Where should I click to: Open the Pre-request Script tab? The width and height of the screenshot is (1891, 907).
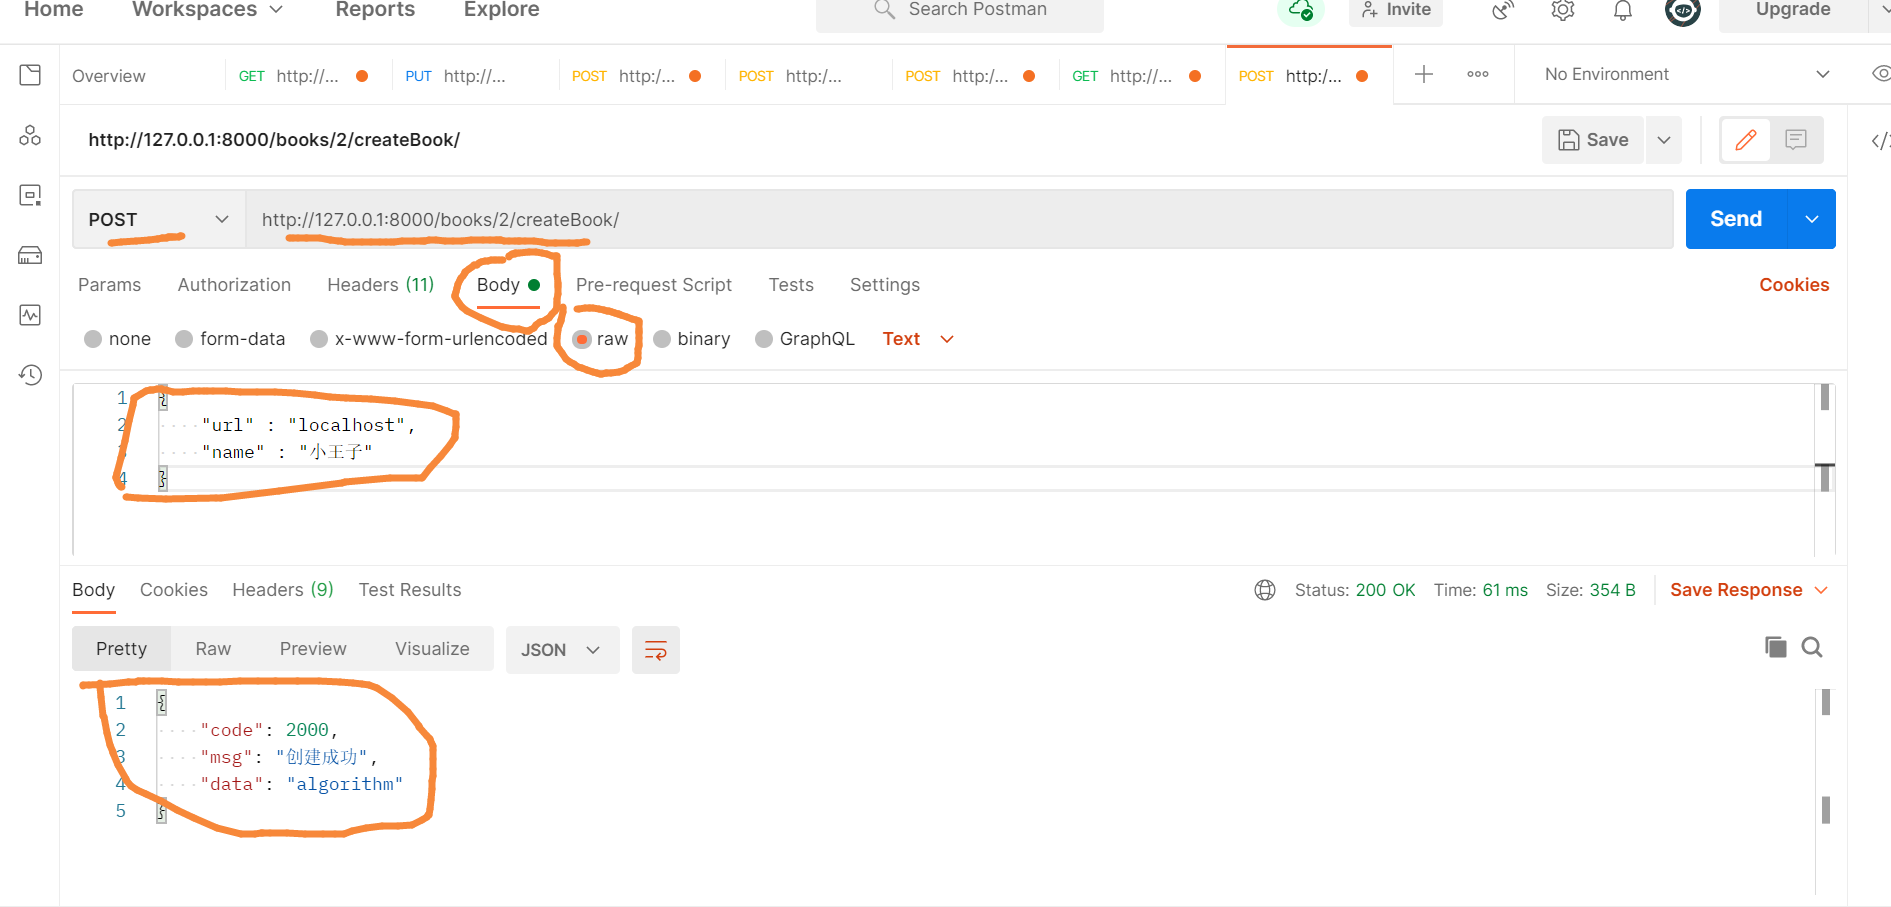[x=654, y=285]
